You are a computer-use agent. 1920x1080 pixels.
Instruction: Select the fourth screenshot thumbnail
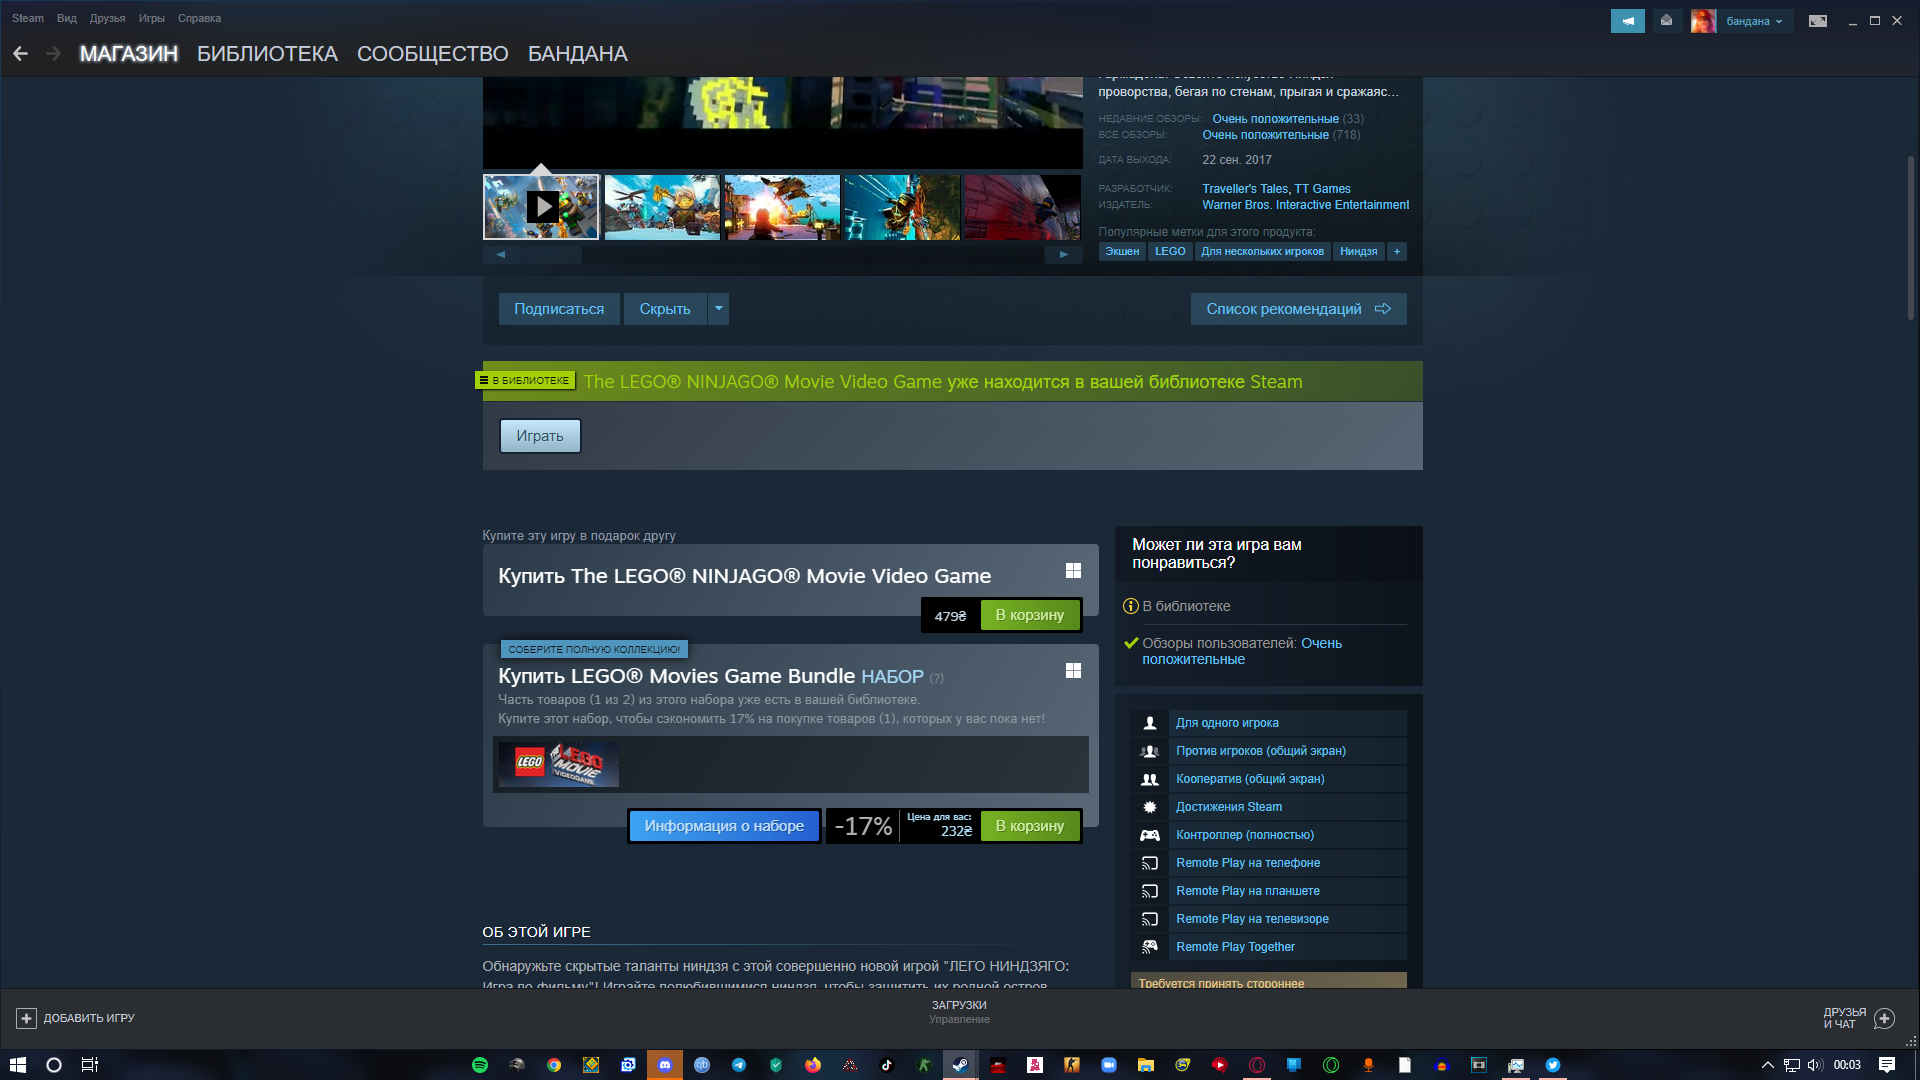pyautogui.click(x=902, y=207)
